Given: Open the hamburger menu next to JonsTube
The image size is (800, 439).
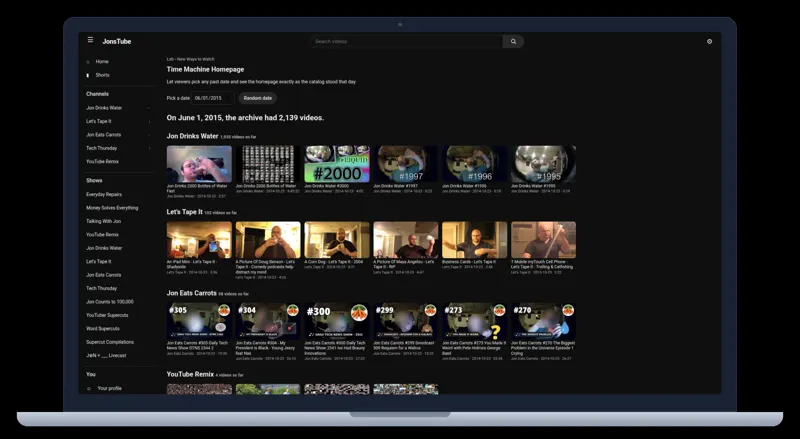Looking at the screenshot, I should [90, 40].
